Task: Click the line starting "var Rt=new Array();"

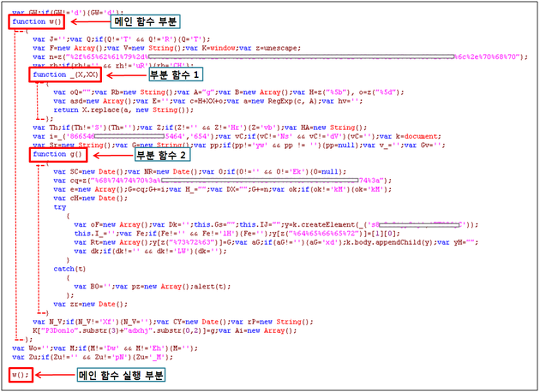Action: point(276,243)
